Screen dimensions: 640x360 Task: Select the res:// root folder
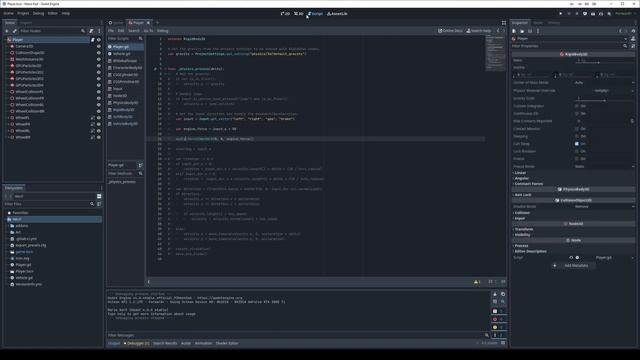[53, 219]
